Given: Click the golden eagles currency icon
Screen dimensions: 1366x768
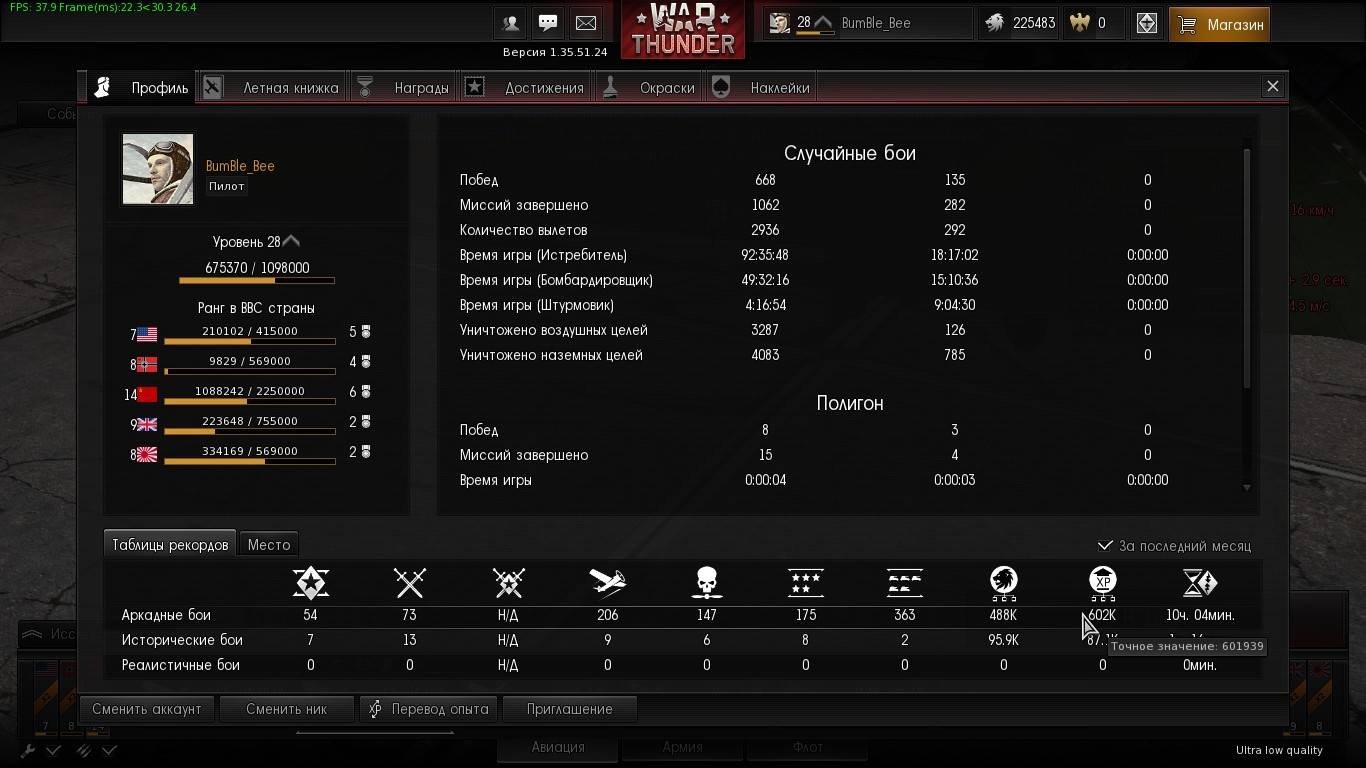Looking at the screenshot, I should [1080, 23].
